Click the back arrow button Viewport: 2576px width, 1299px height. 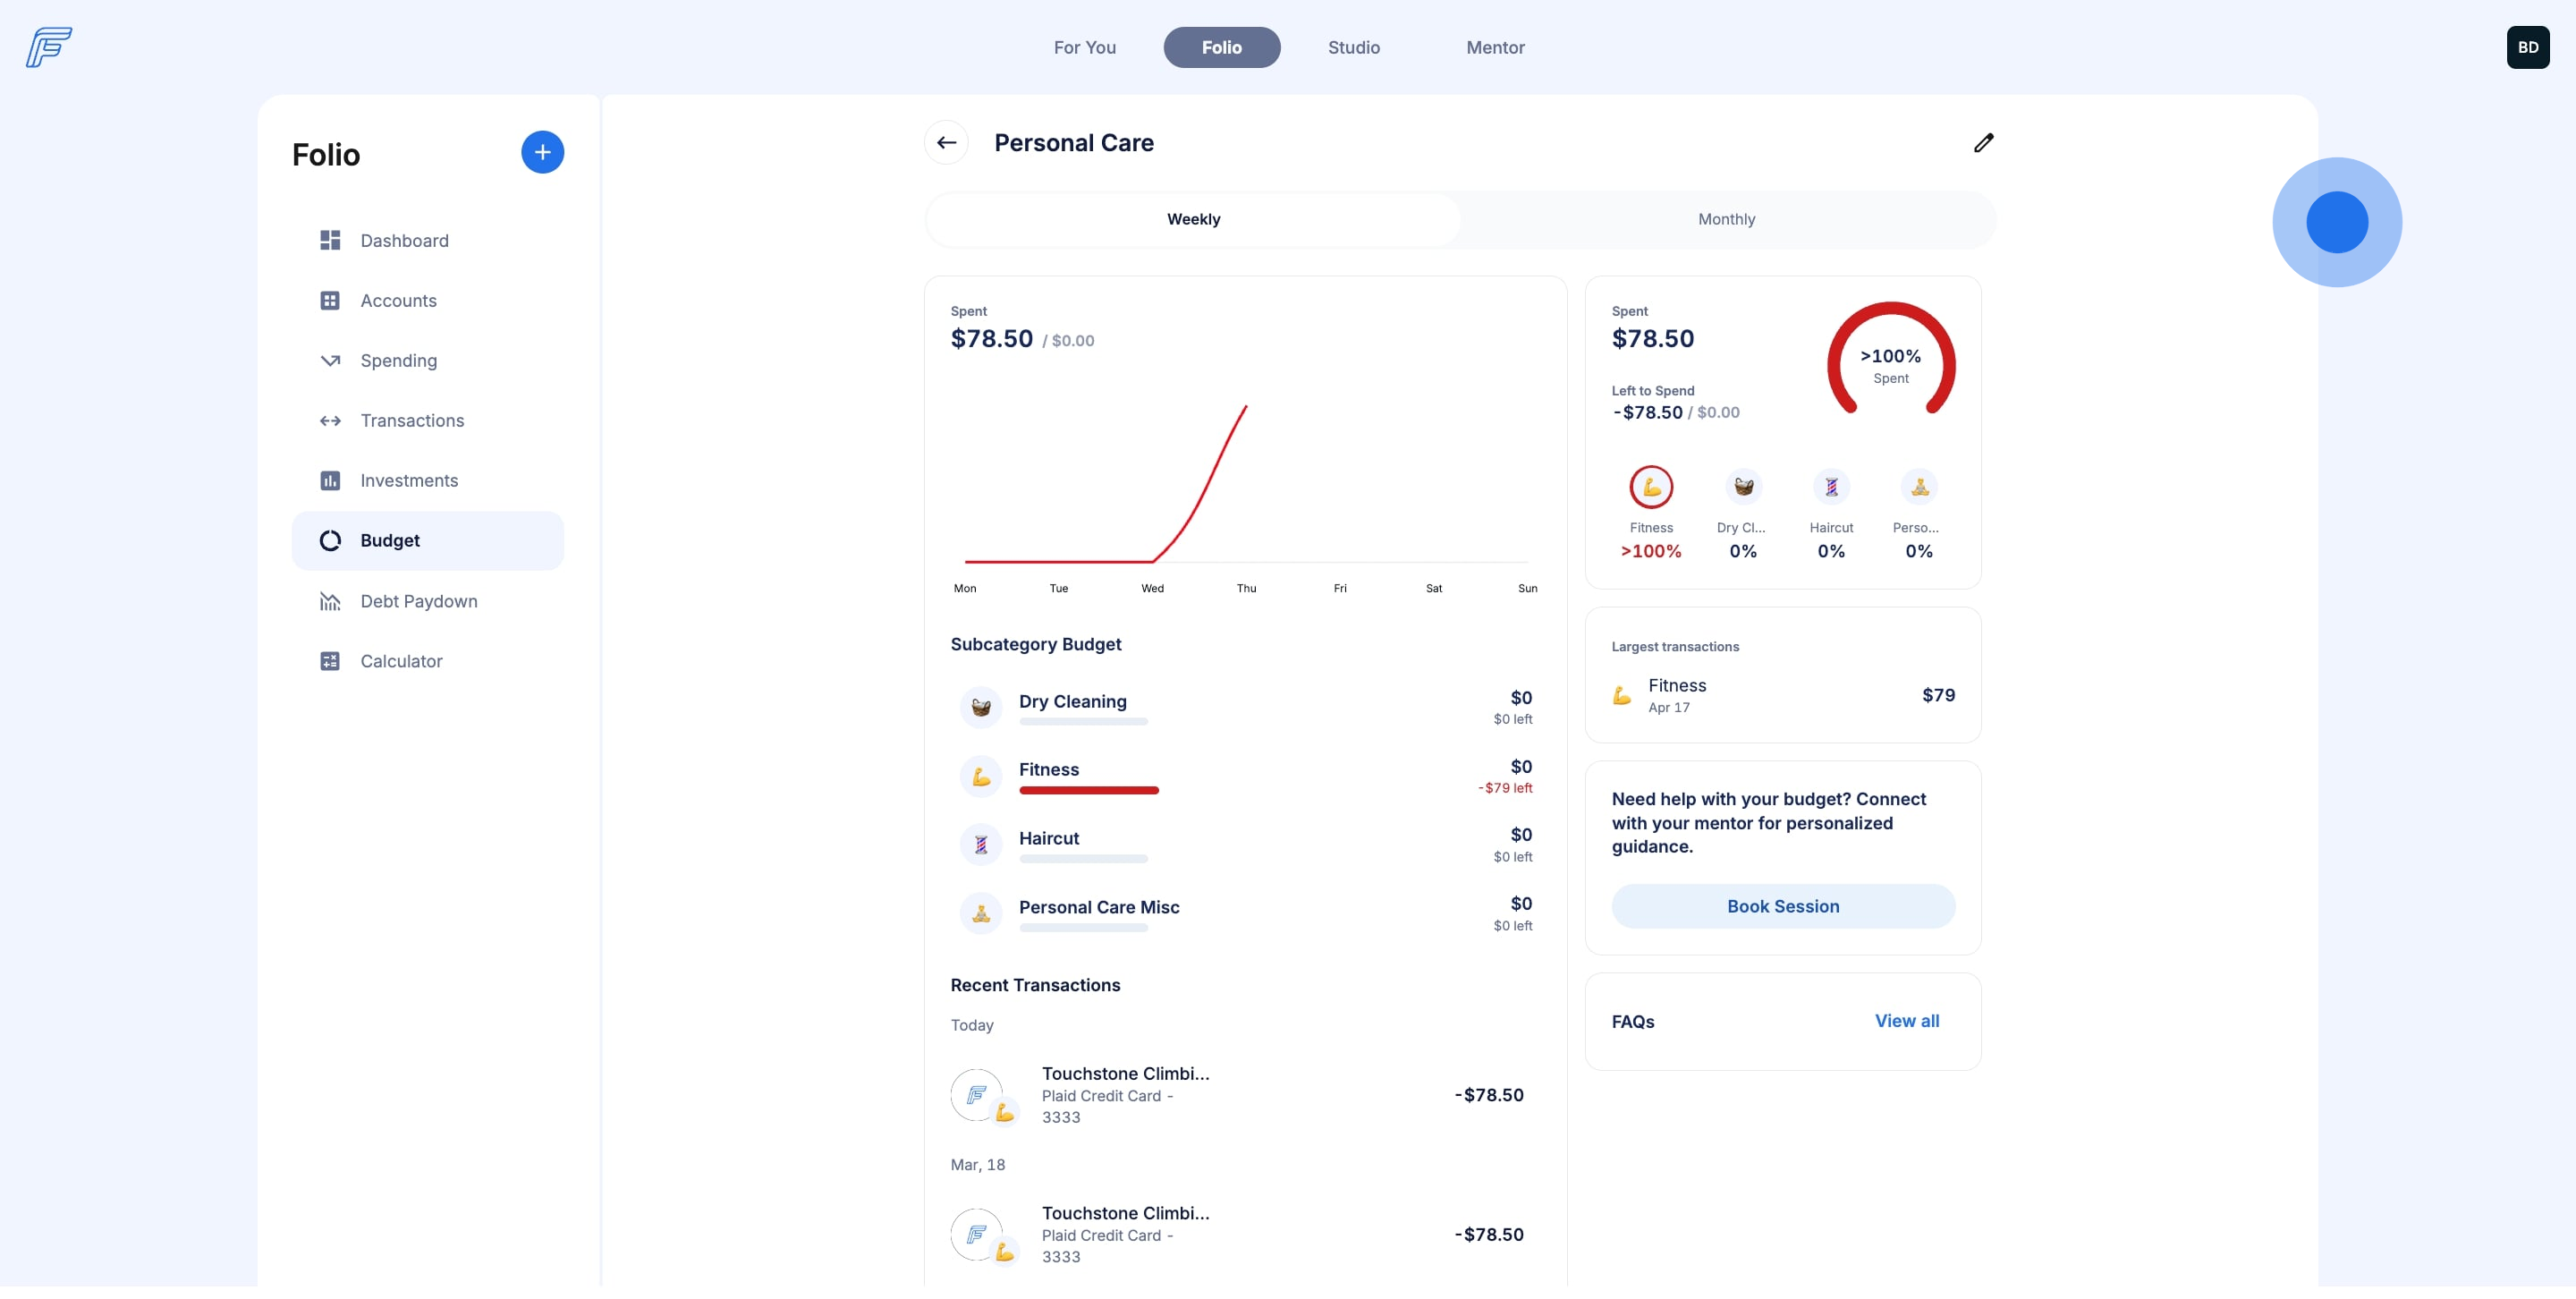tap(946, 143)
